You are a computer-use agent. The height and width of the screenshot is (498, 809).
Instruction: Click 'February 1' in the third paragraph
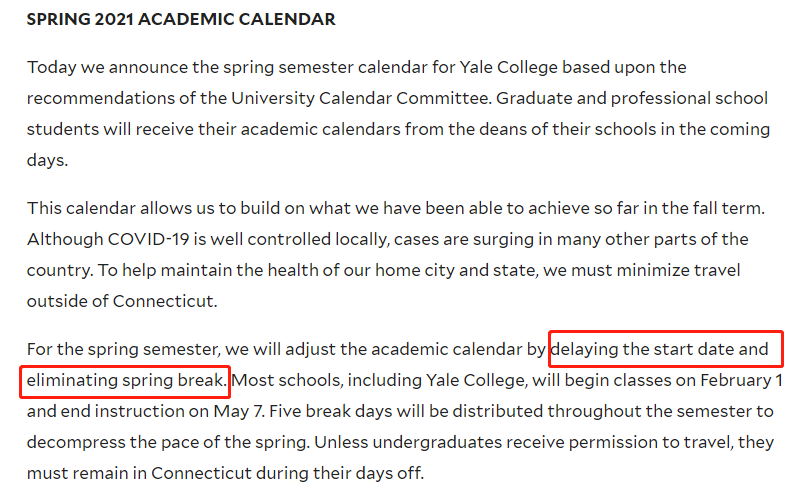point(741,380)
